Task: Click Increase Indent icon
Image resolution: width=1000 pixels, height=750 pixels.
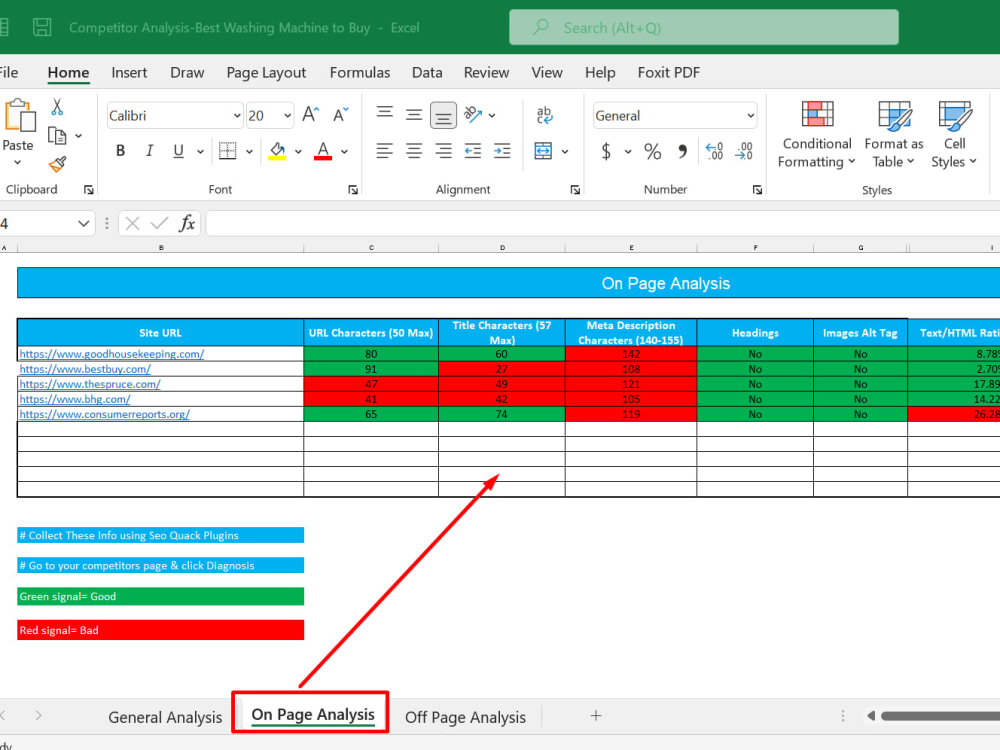Action: click(502, 151)
